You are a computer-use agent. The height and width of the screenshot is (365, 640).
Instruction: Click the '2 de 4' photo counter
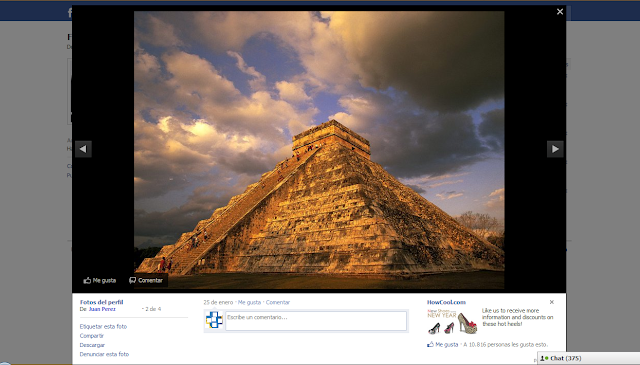click(152, 309)
